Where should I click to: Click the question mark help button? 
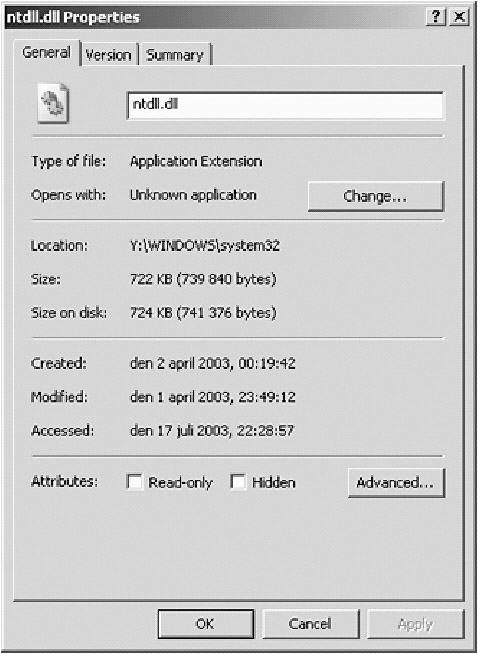tap(436, 17)
